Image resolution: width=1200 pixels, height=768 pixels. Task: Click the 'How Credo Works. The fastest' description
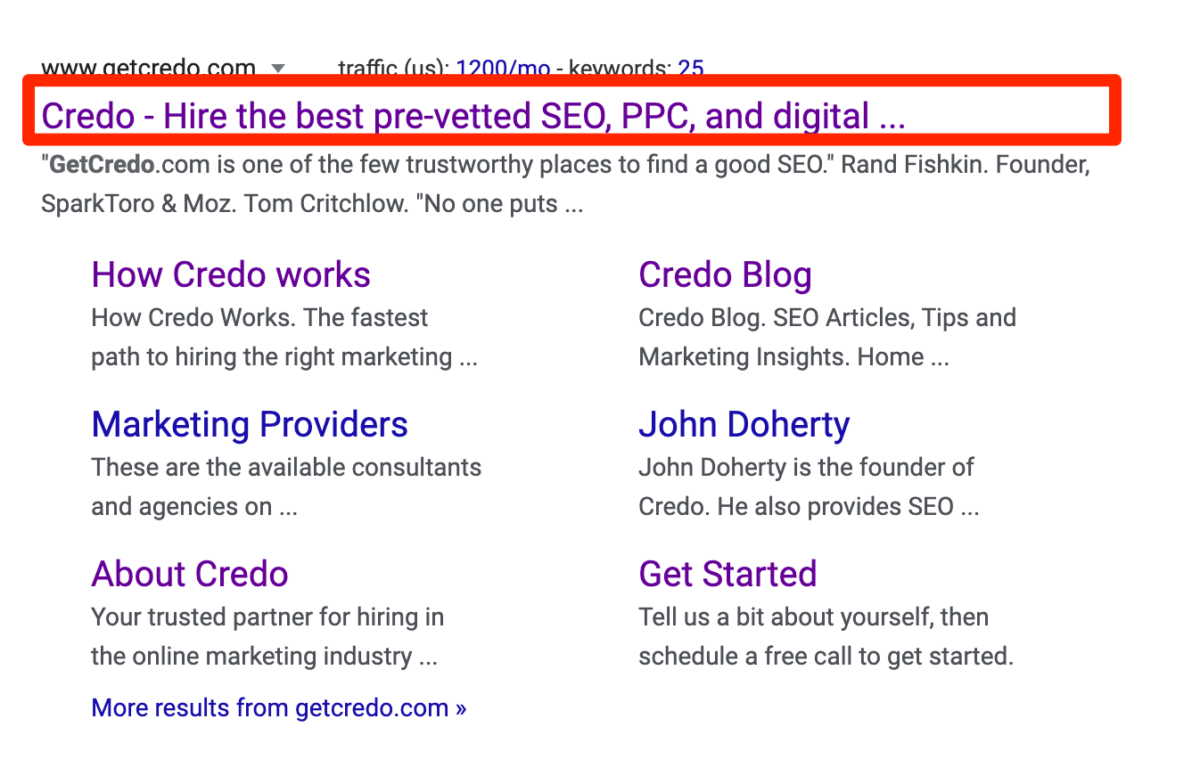click(x=259, y=318)
